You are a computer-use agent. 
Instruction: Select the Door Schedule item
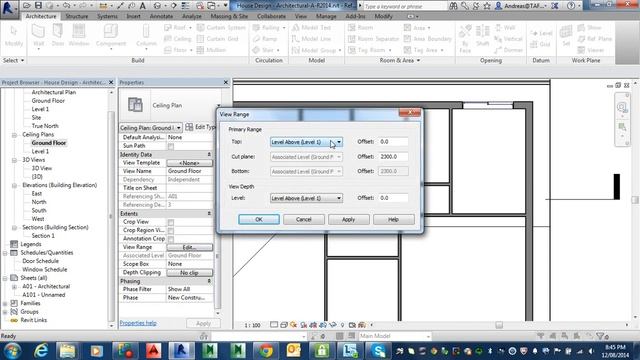[x=40, y=261]
